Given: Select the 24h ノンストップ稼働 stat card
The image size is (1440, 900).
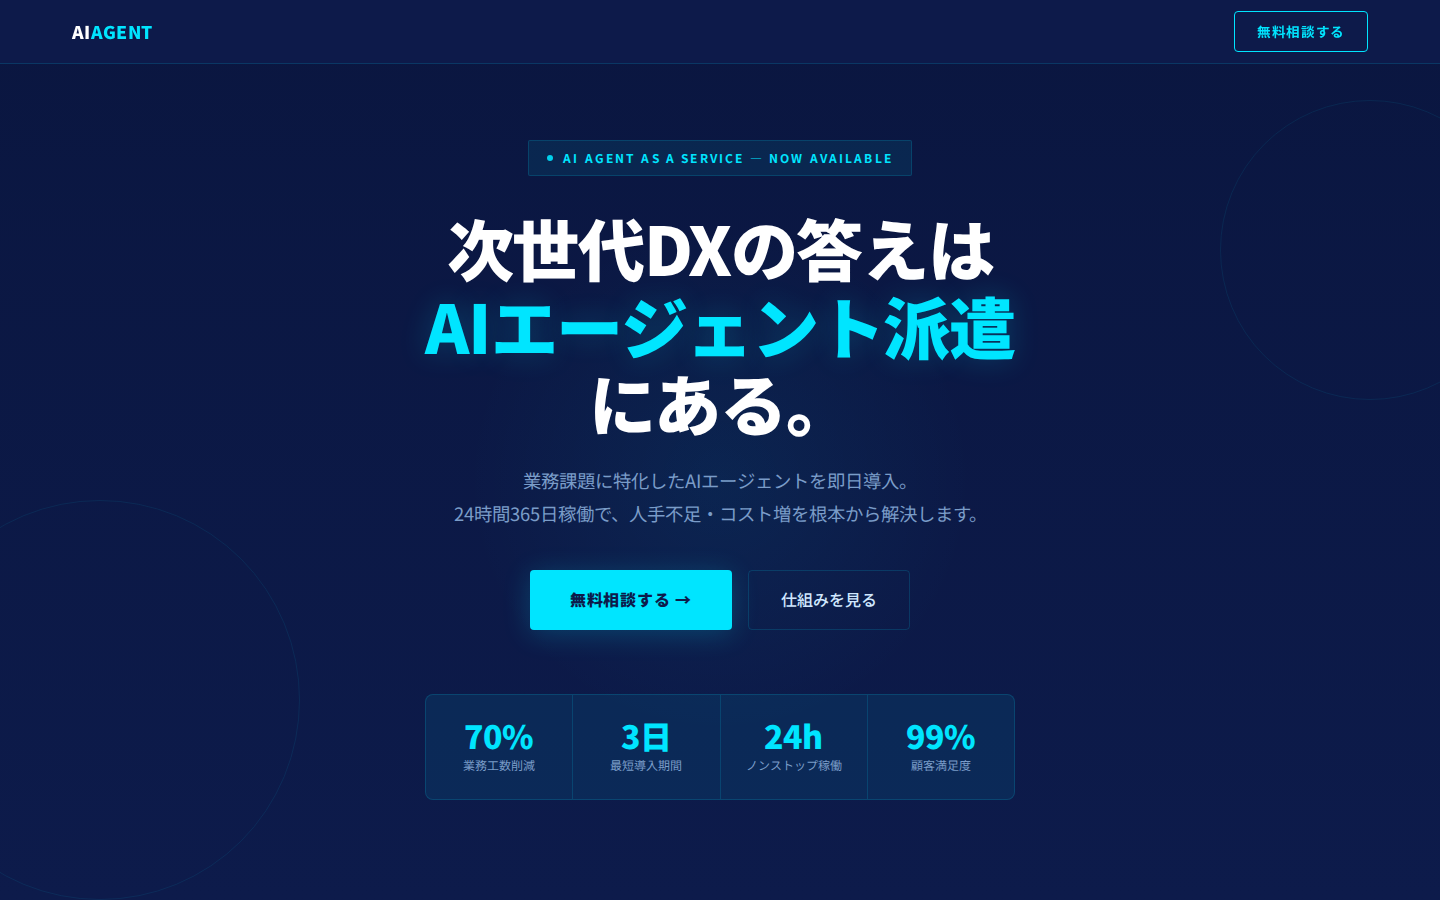Looking at the screenshot, I should click(x=794, y=747).
